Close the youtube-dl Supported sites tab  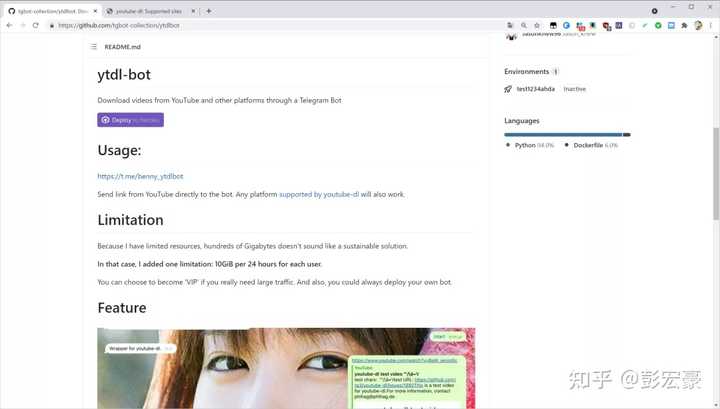pos(193,11)
